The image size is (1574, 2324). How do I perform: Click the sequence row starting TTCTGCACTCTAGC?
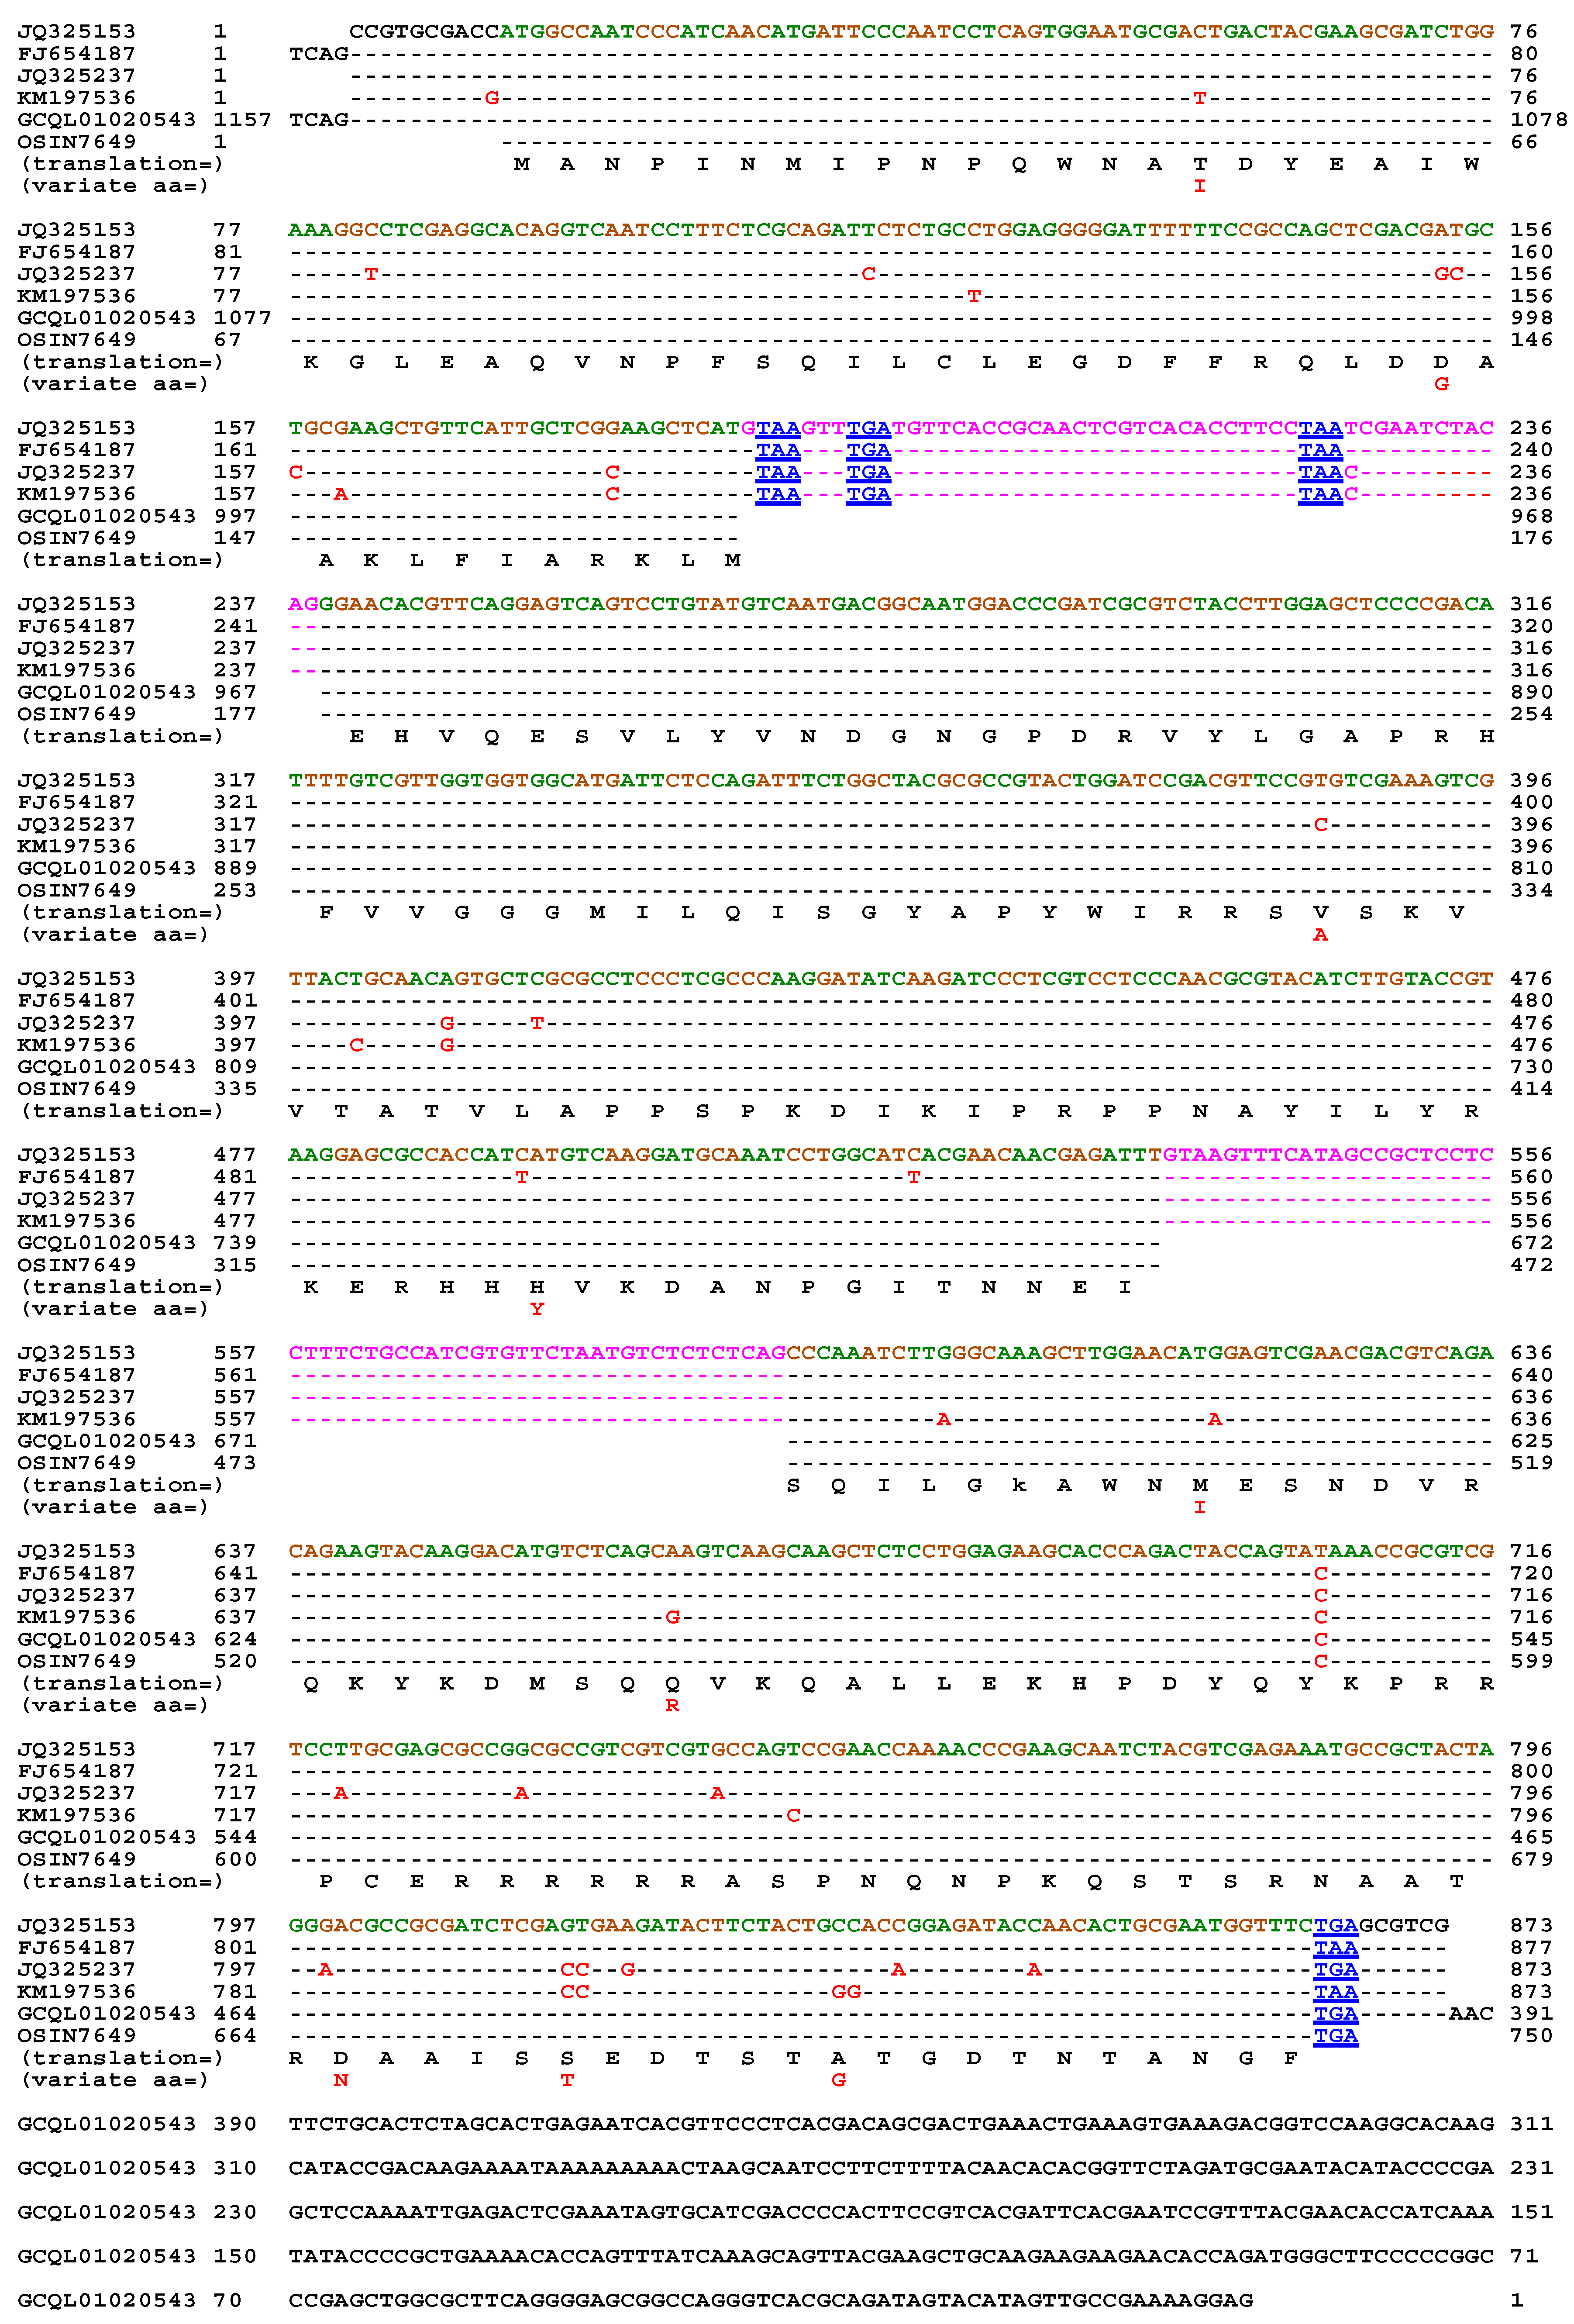tap(891, 2124)
